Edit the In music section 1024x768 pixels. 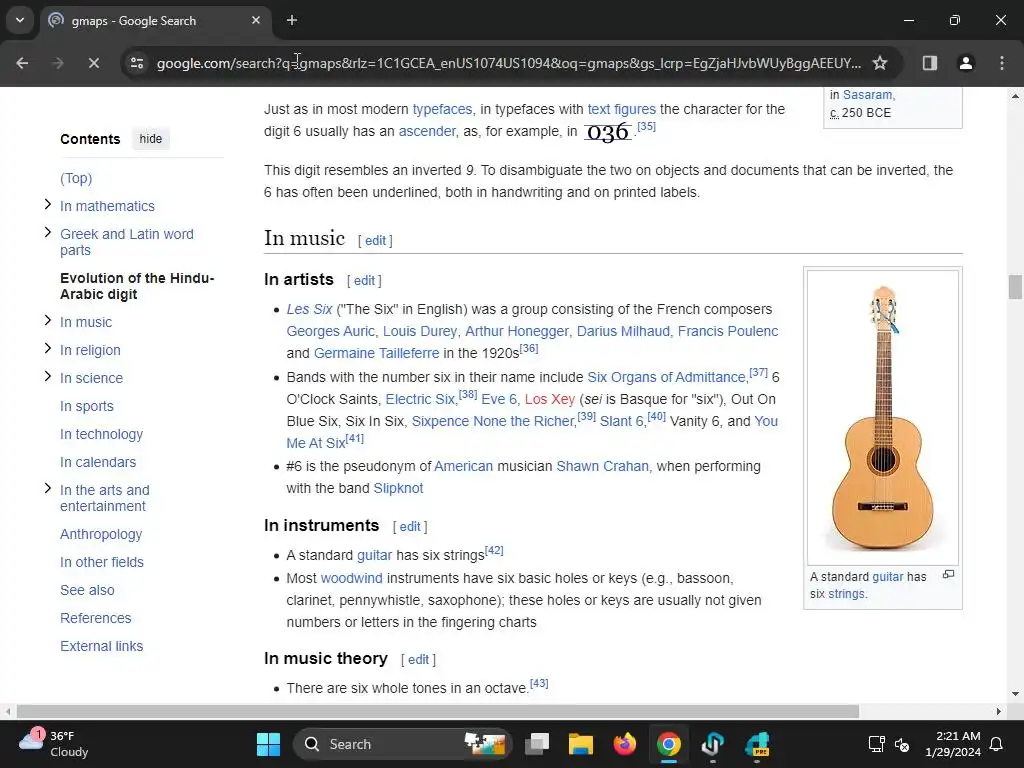[376, 241]
